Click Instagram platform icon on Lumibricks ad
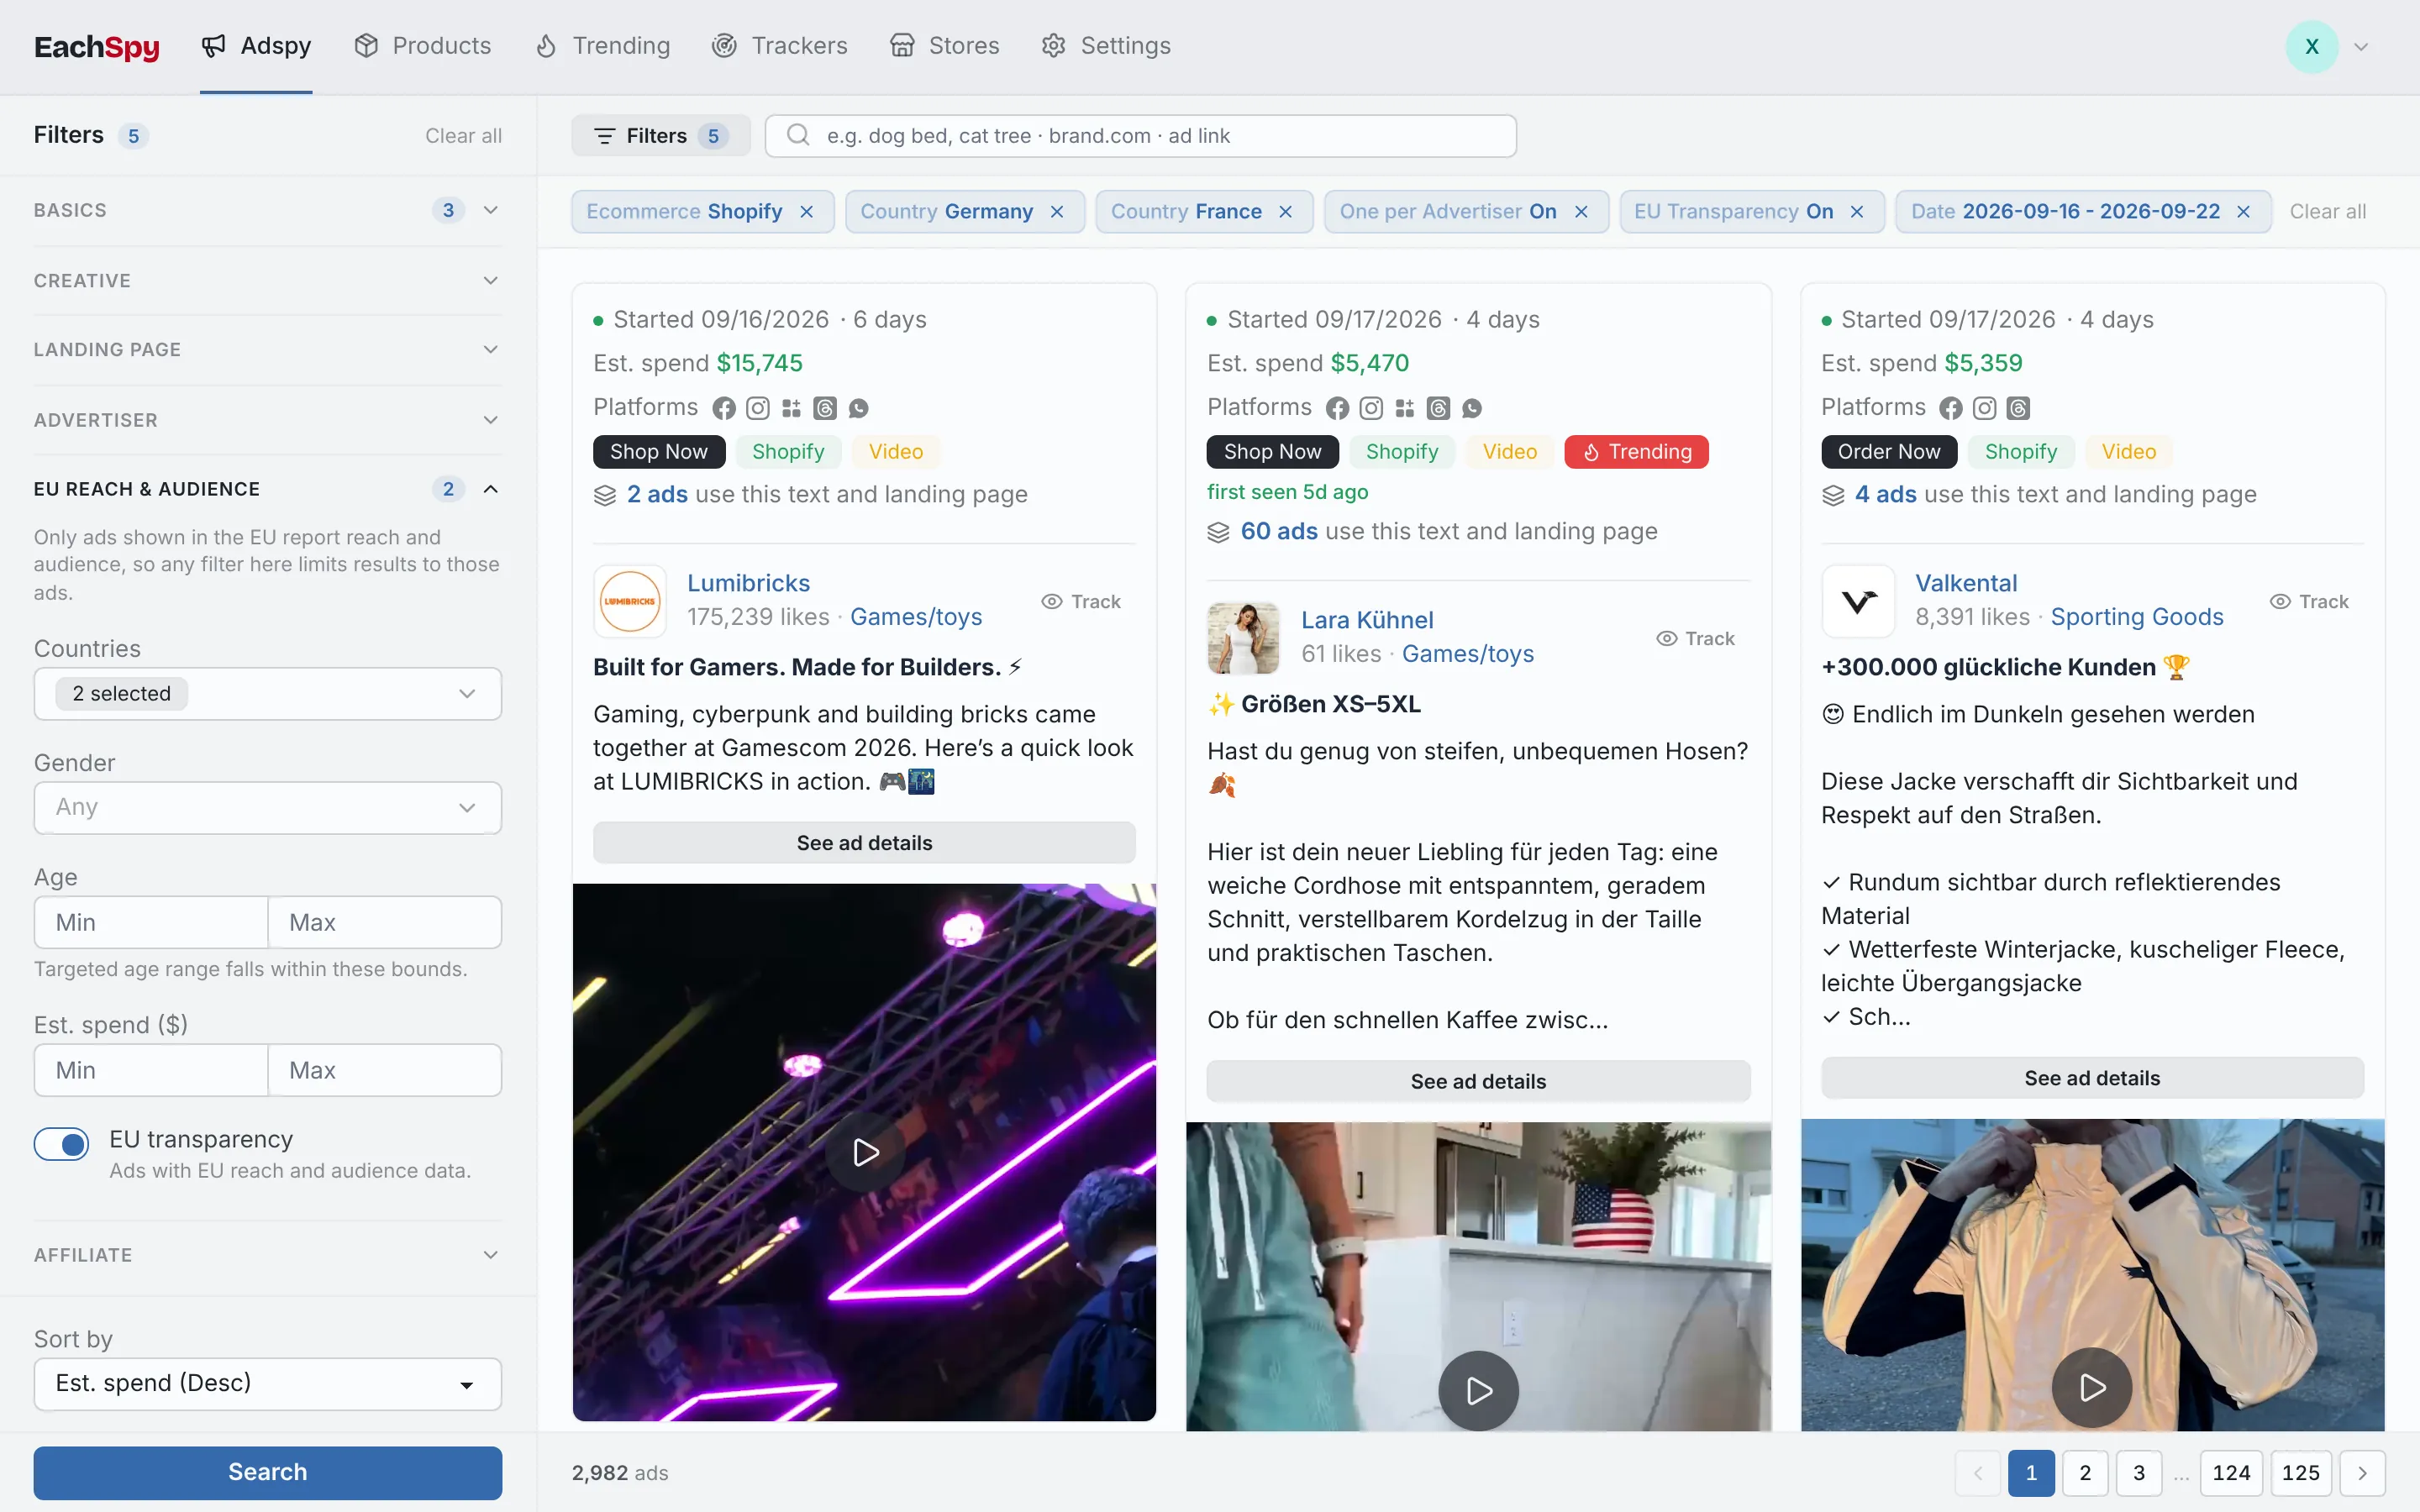Viewport: 2420px width, 1512px height. point(758,408)
